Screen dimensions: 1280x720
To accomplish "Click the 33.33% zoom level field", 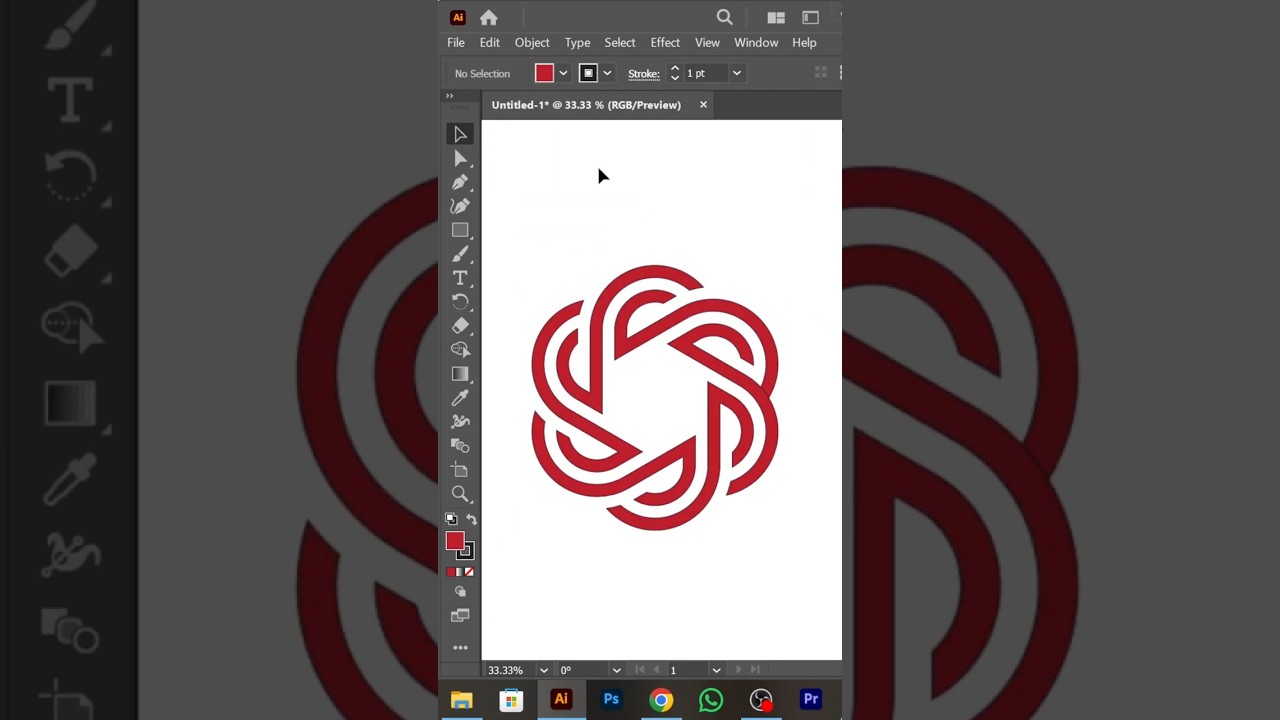I will tap(509, 670).
